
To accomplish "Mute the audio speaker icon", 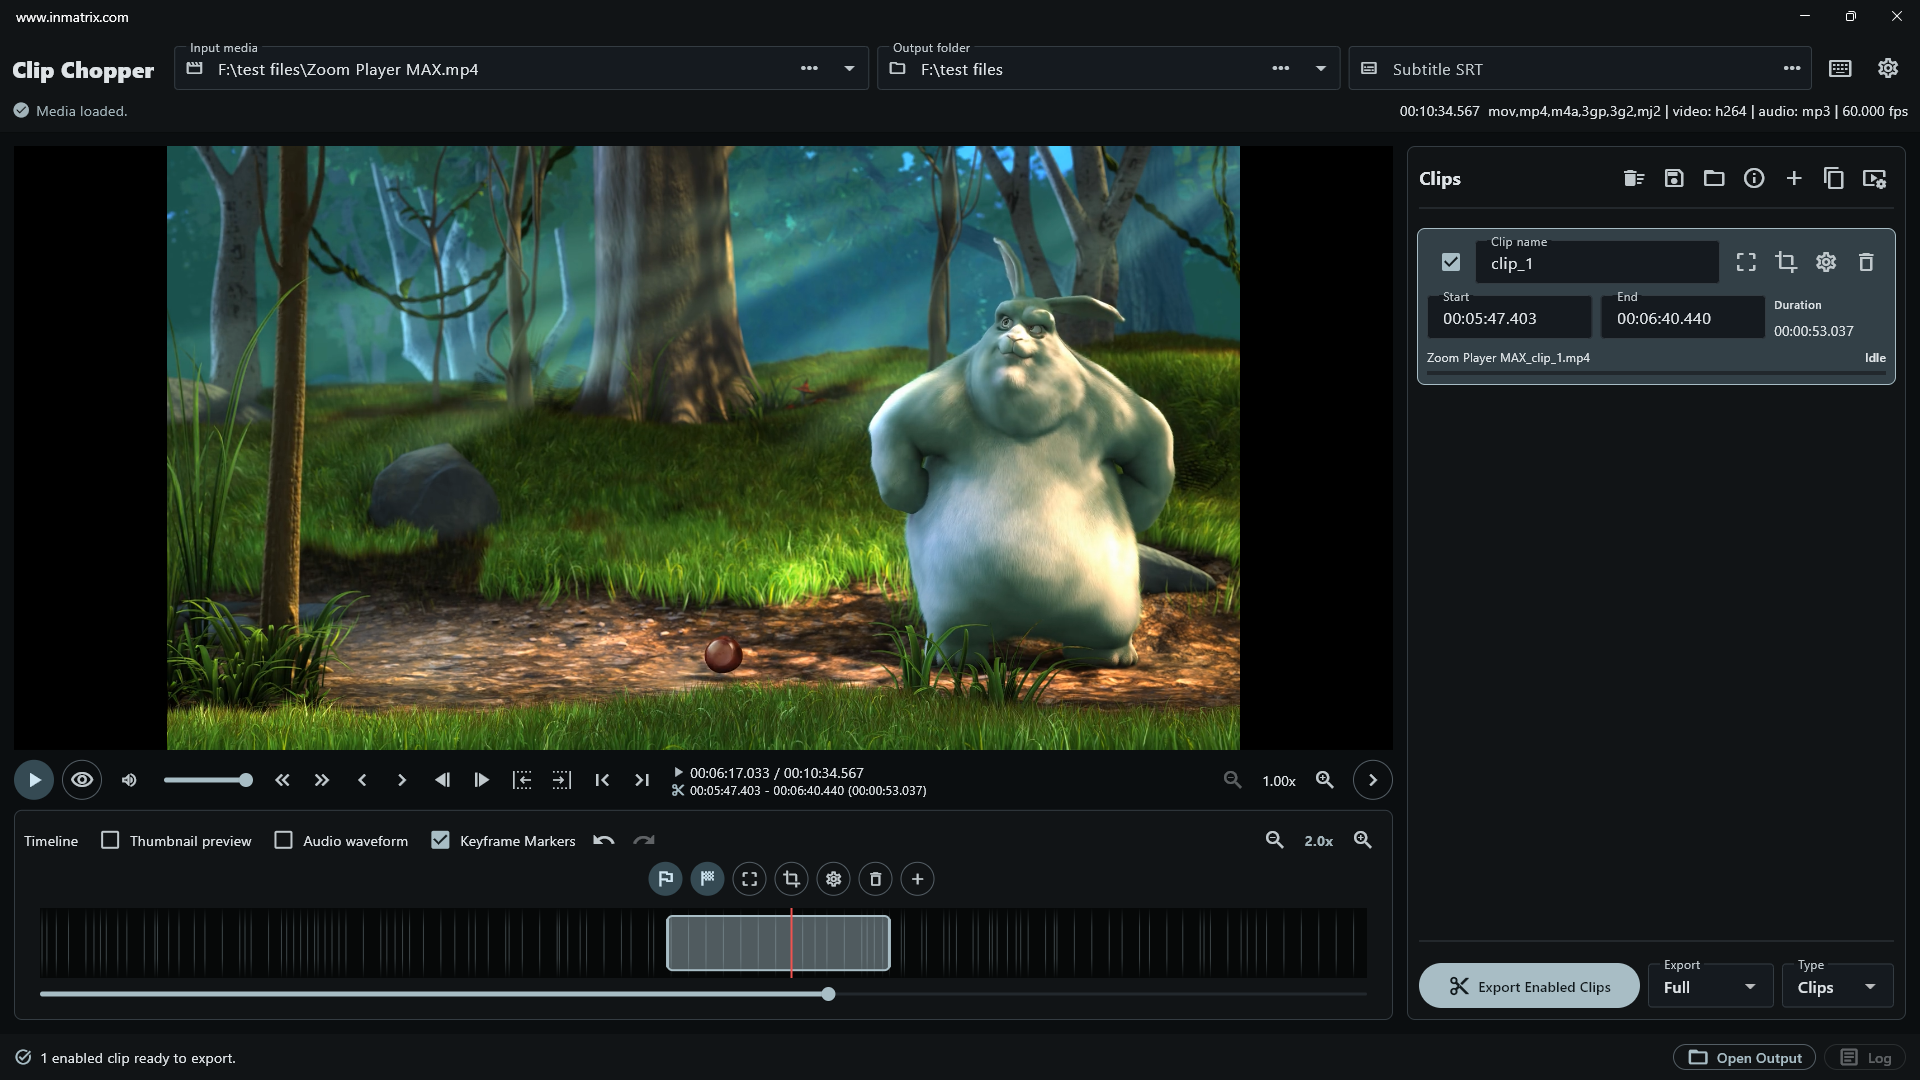I will click(x=129, y=780).
